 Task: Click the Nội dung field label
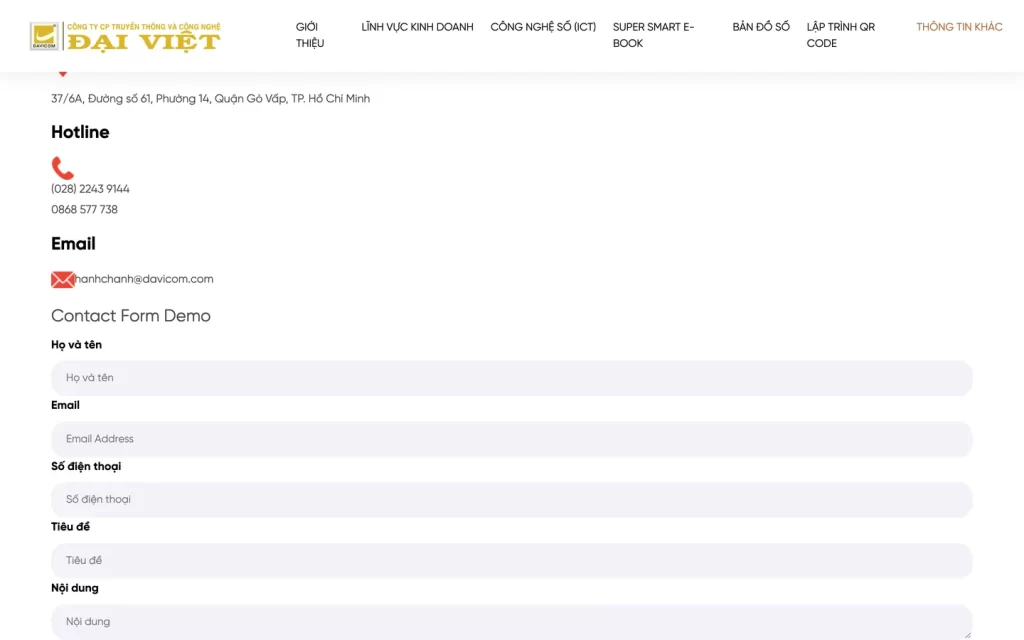point(75,588)
